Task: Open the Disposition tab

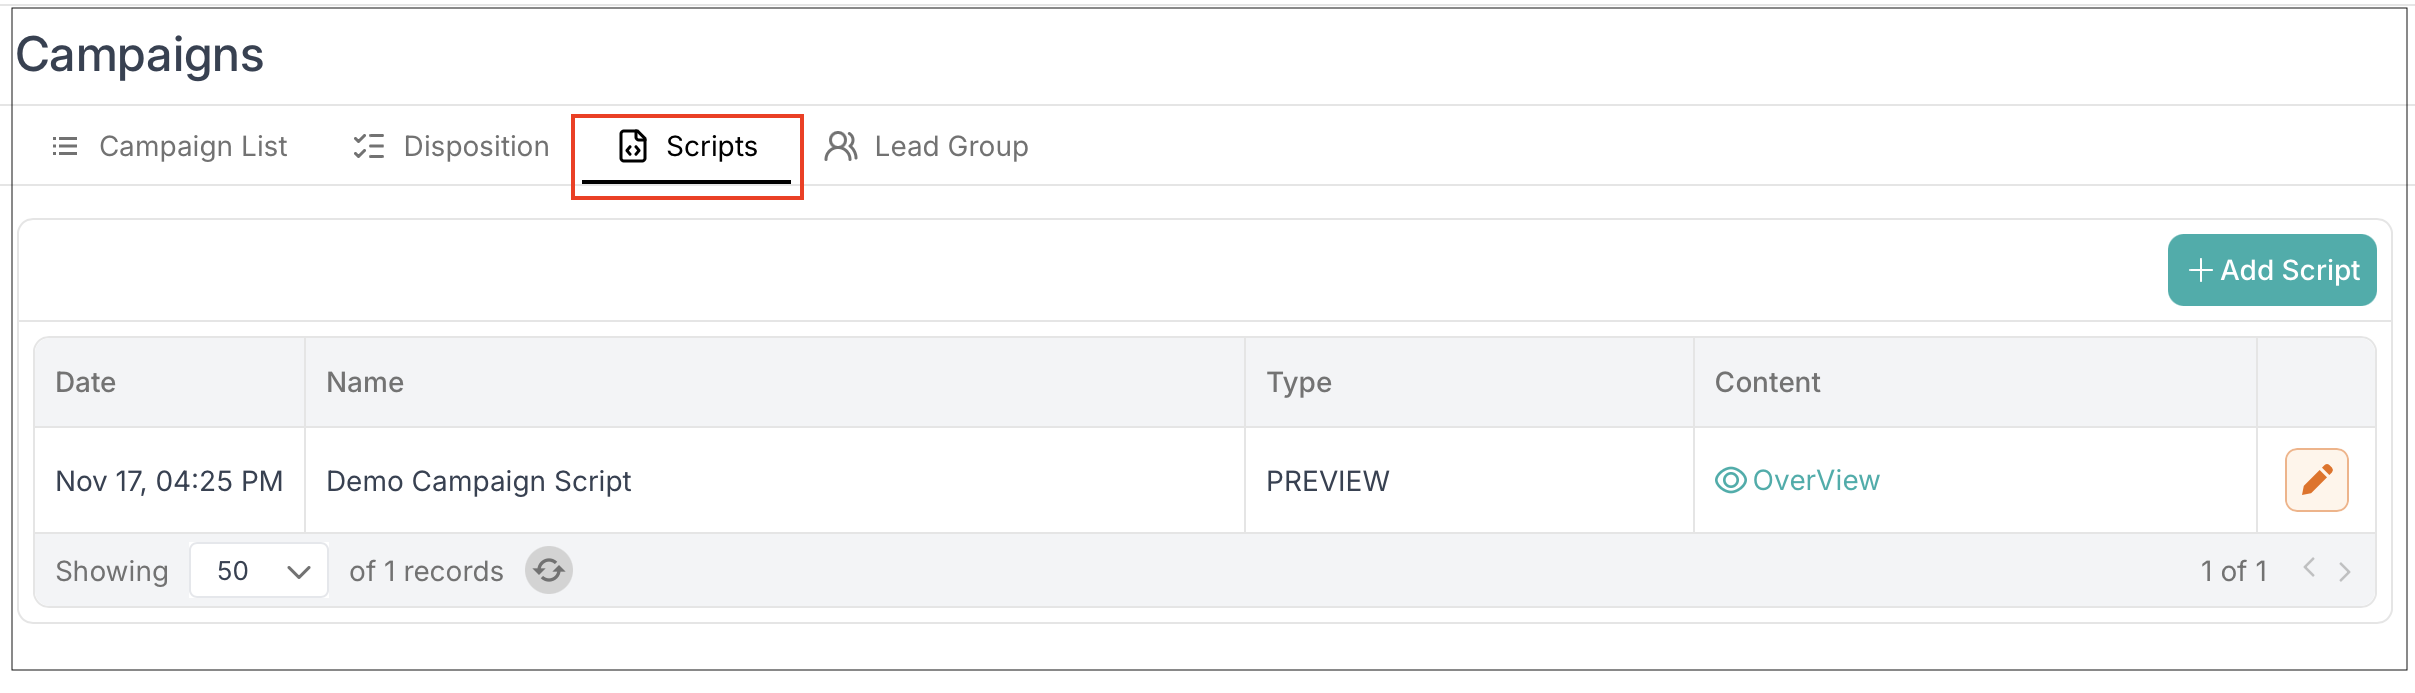Action: [x=476, y=147]
